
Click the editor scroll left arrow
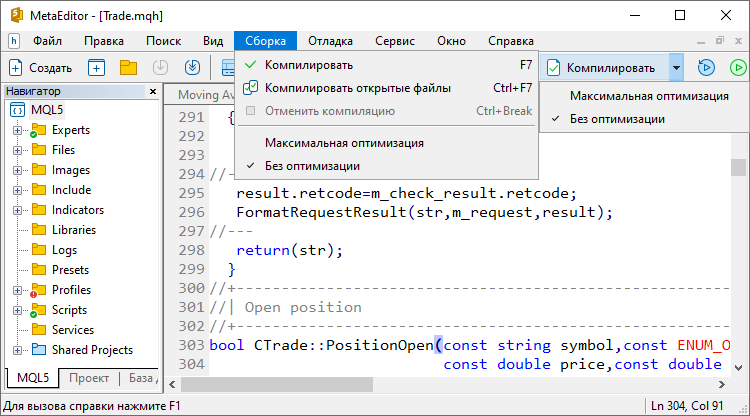172,384
